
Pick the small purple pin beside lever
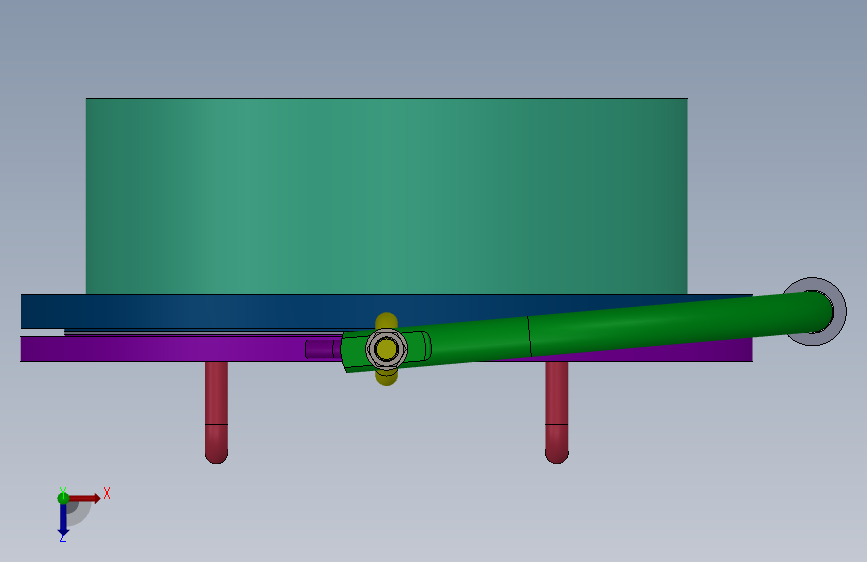click(322, 349)
